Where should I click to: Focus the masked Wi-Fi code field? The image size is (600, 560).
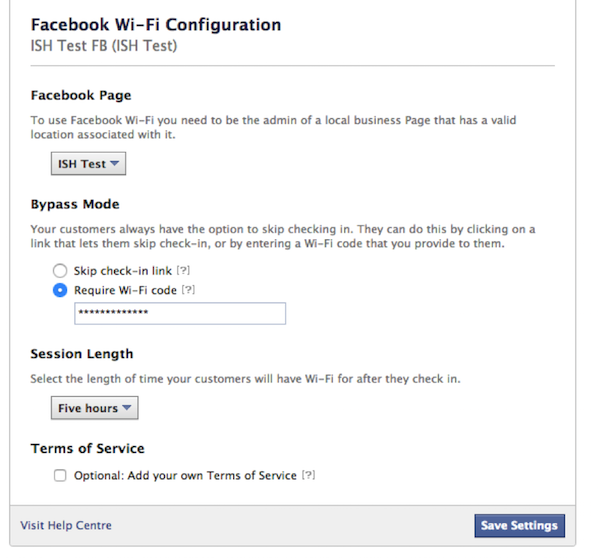pos(180,314)
